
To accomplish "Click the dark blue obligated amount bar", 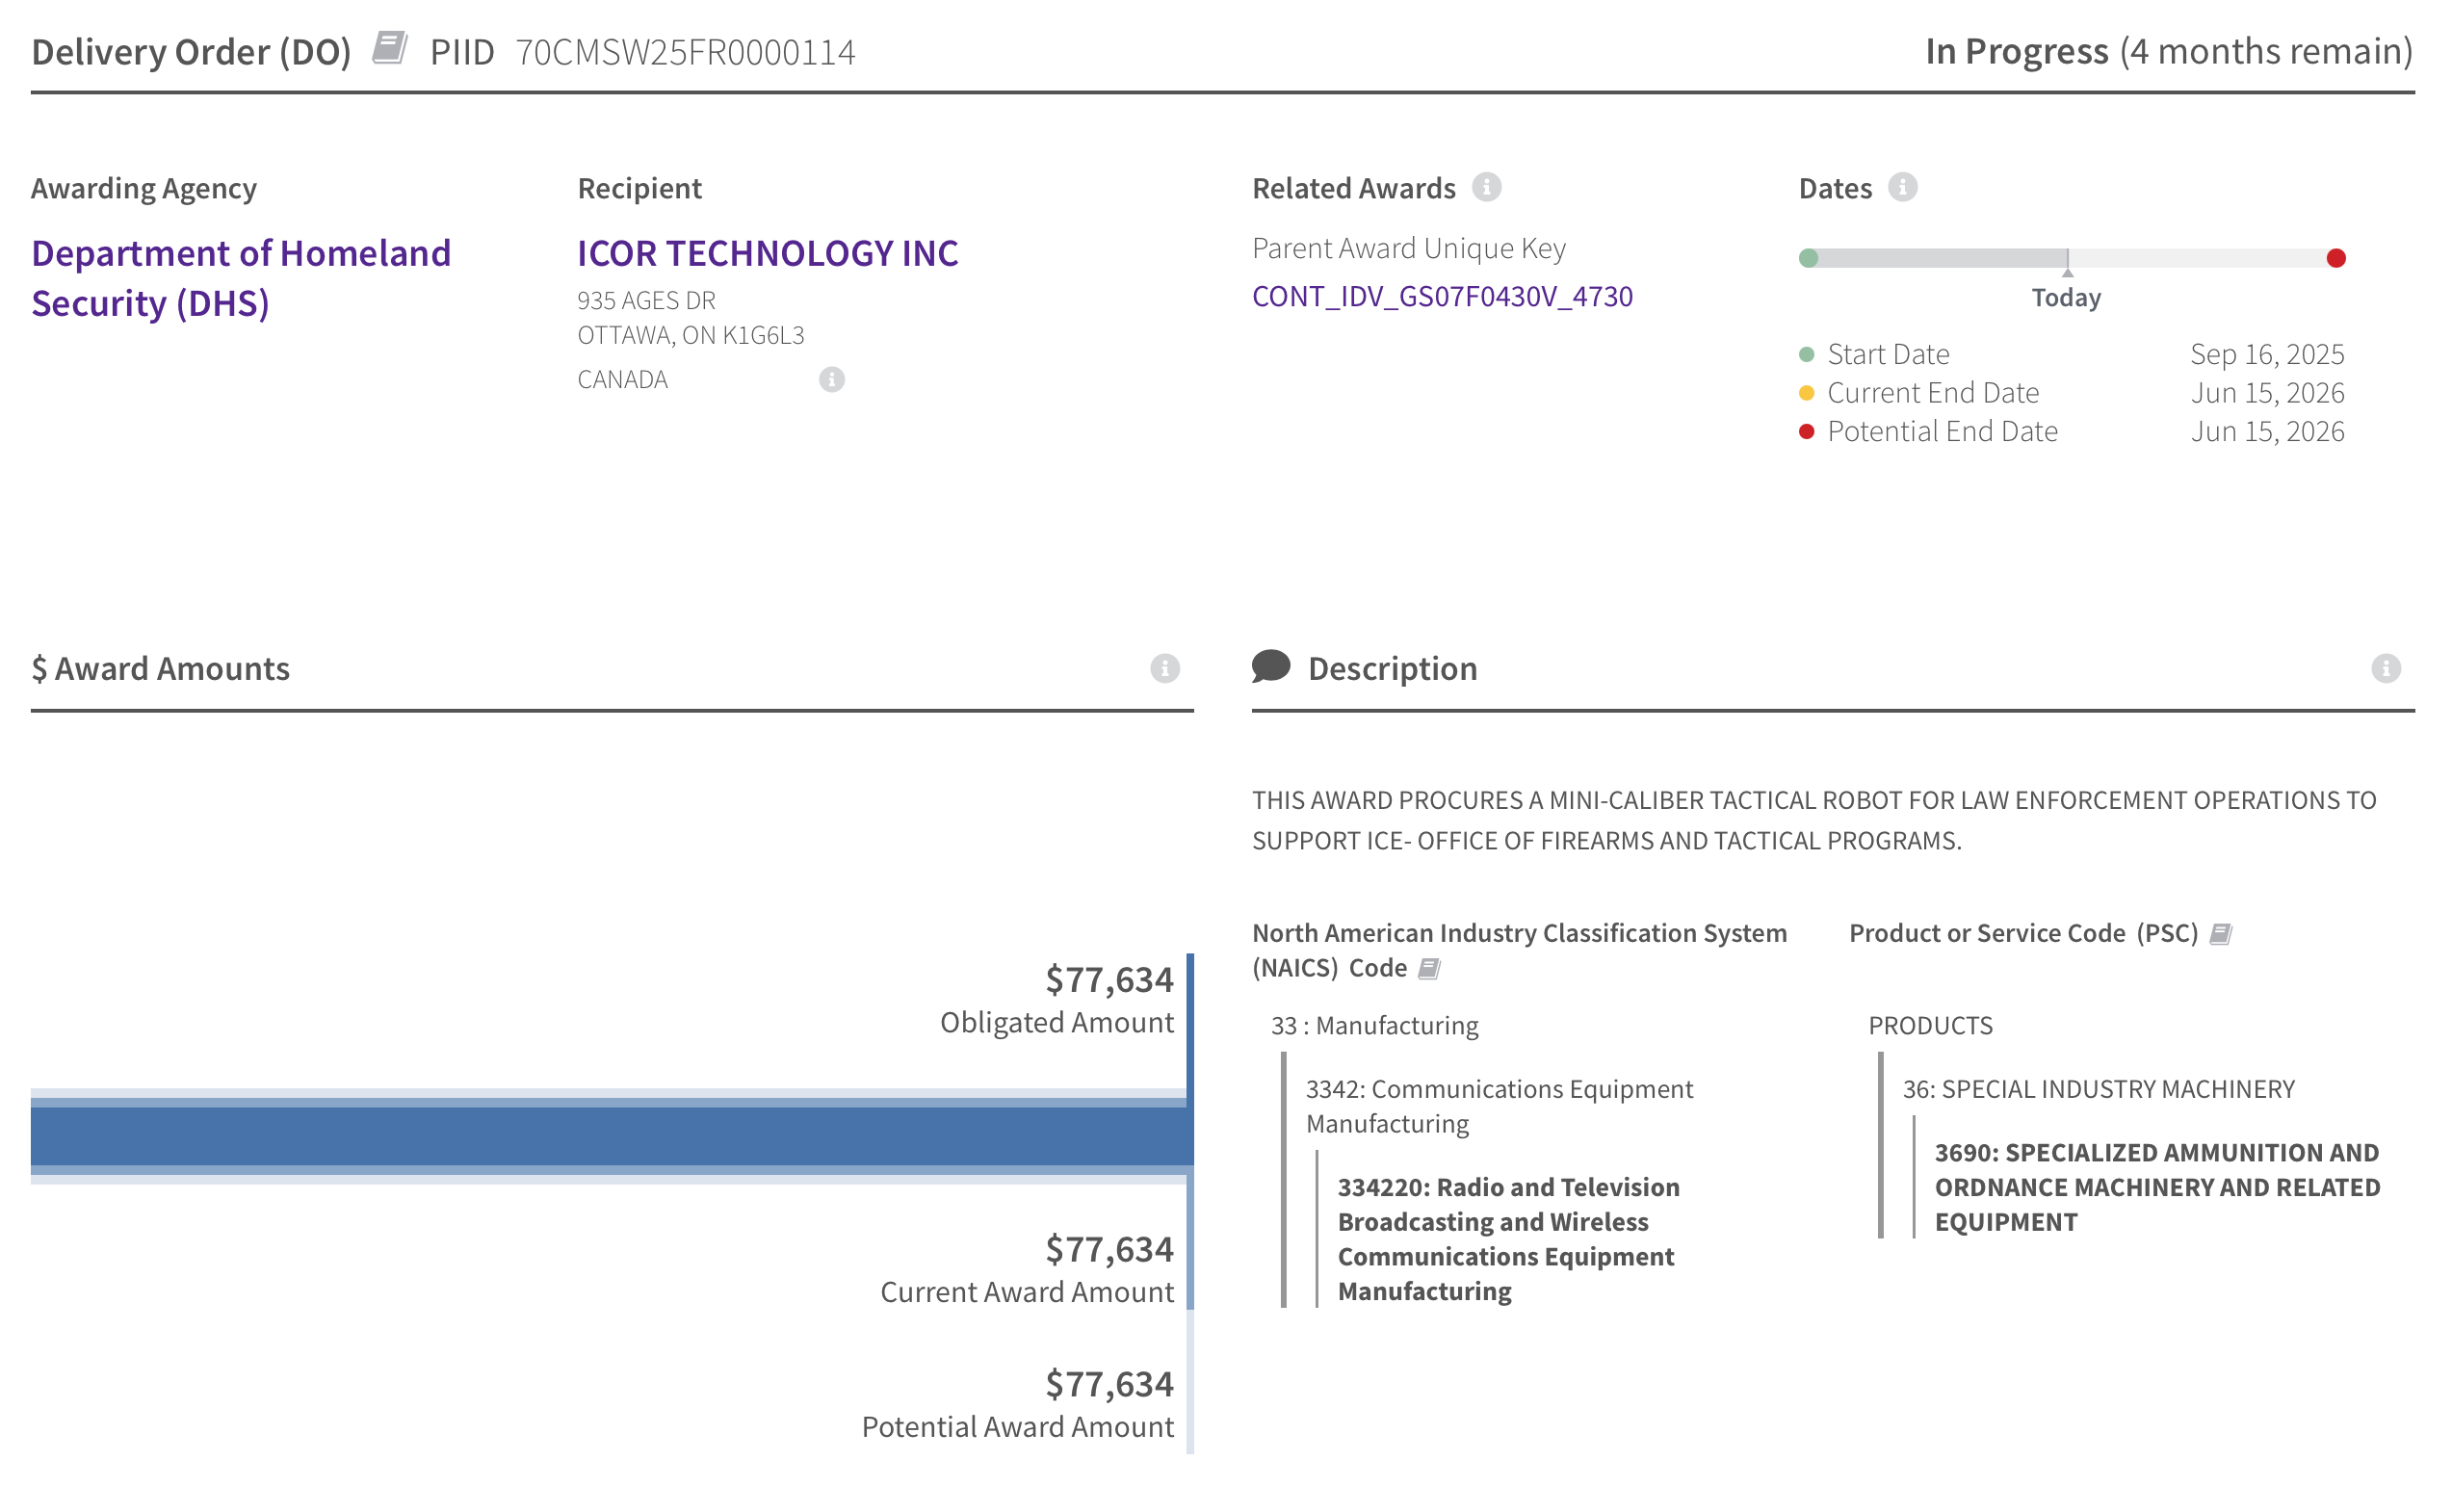I will click(x=610, y=1136).
